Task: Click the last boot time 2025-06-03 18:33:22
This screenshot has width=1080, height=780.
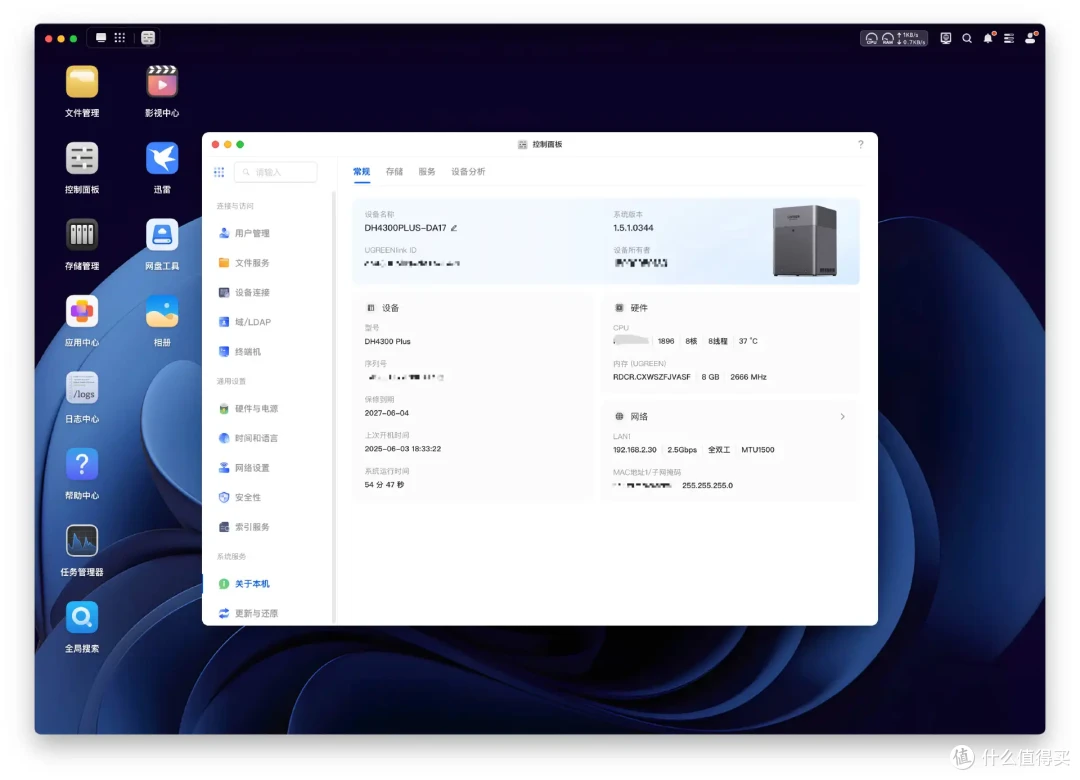Action: click(402, 449)
